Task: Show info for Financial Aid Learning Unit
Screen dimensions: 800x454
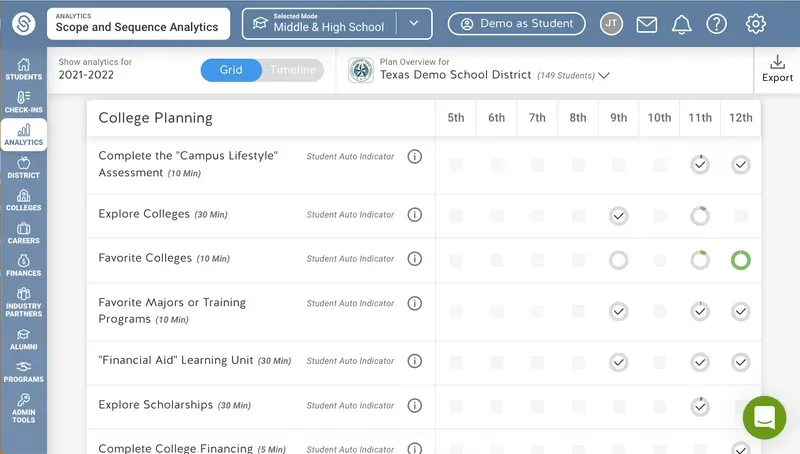Action: point(414,361)
